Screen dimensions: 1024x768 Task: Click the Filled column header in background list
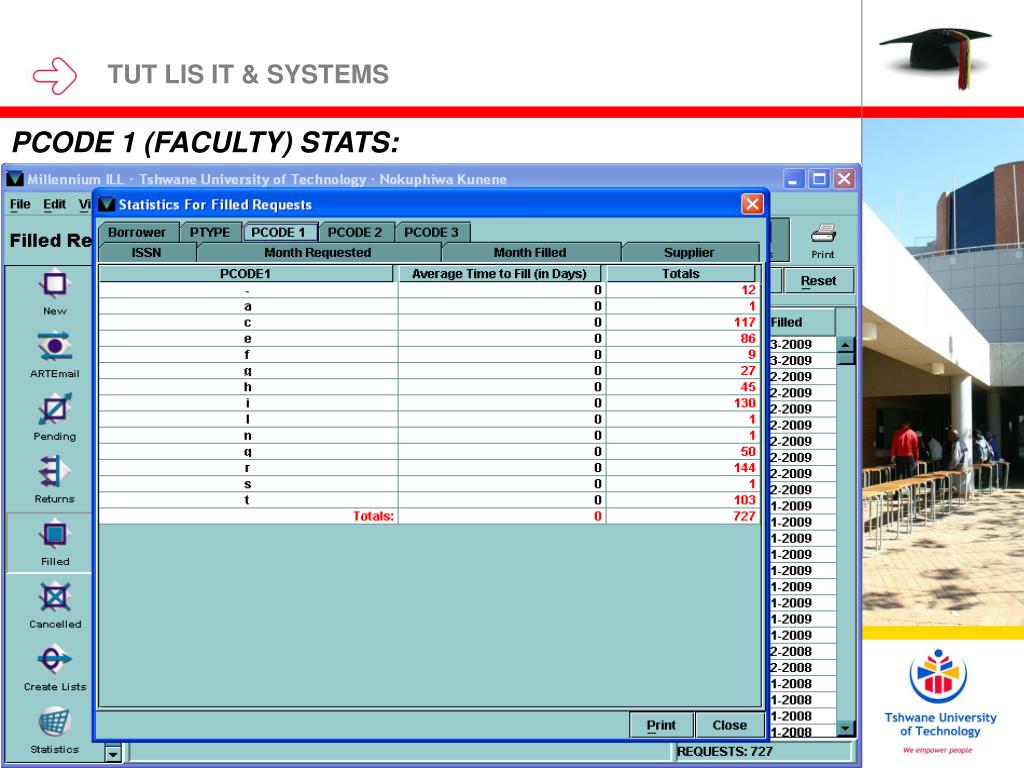[x=802, y=322]
